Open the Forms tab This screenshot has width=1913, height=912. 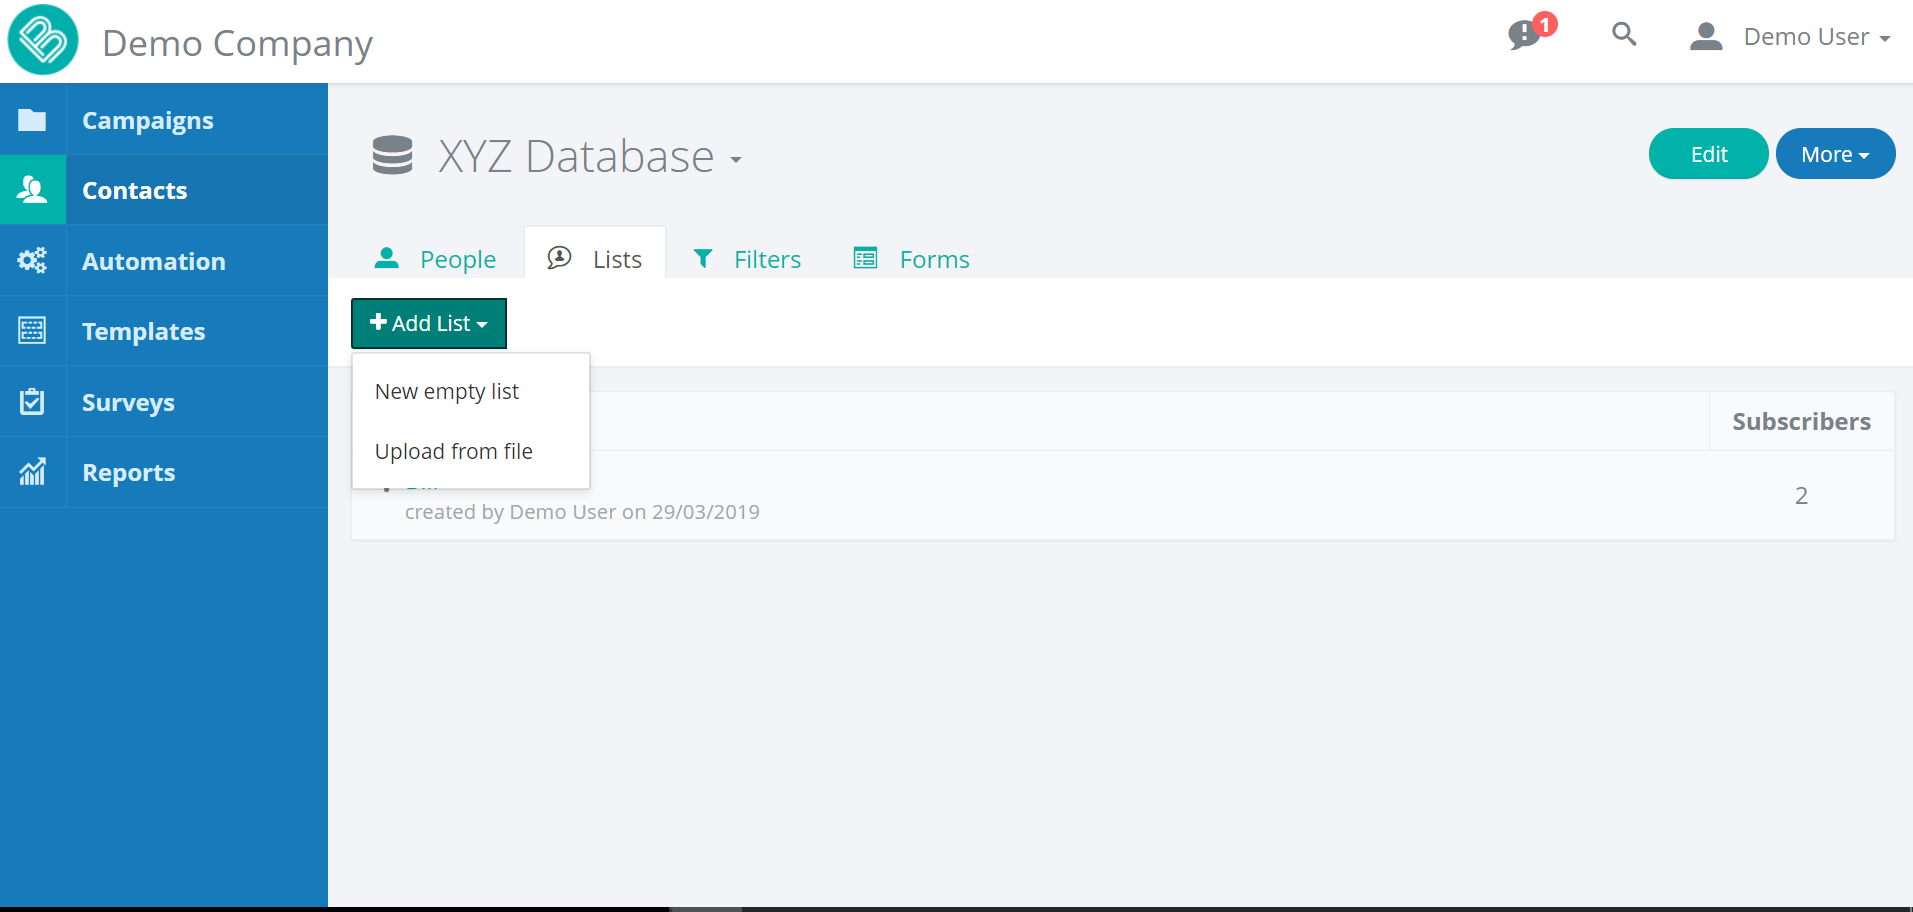(x=912, y=259)
